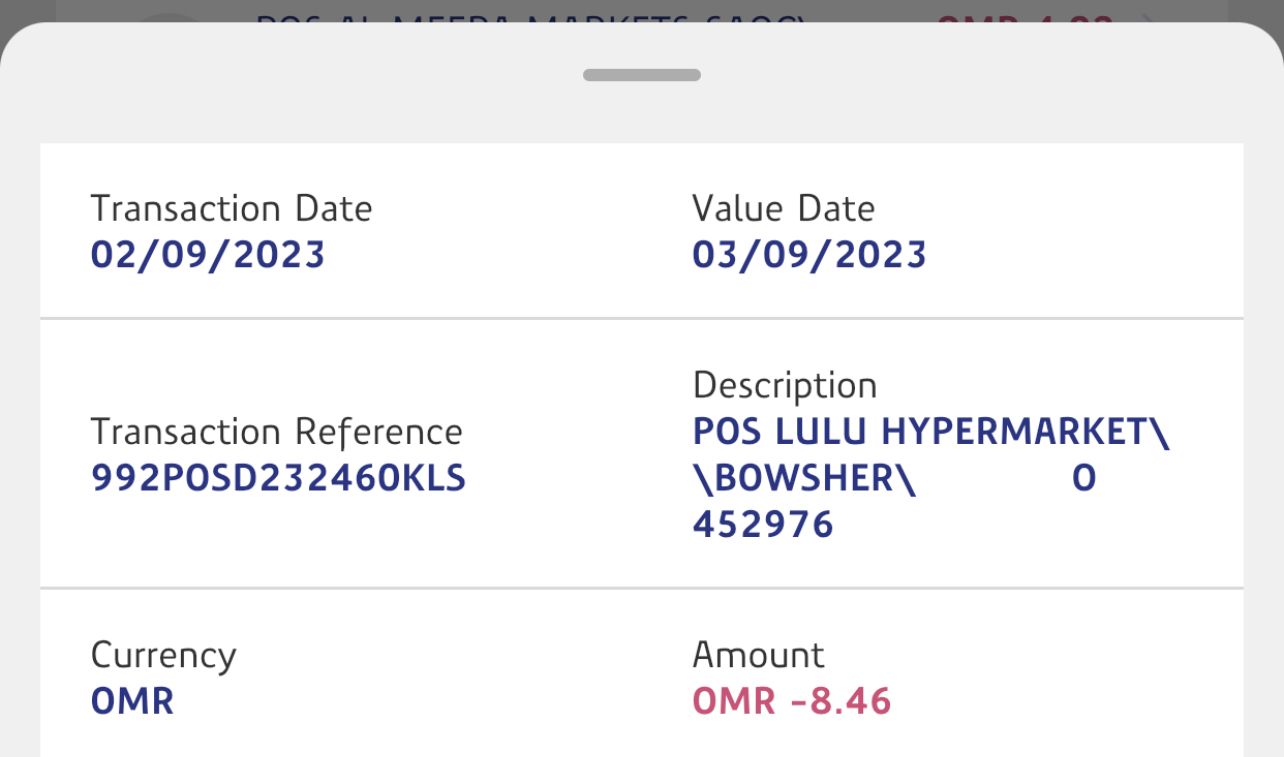Screen dimensions: 1284x757
Task: Click the Value Date label
Action: click(x=783, y=209)
